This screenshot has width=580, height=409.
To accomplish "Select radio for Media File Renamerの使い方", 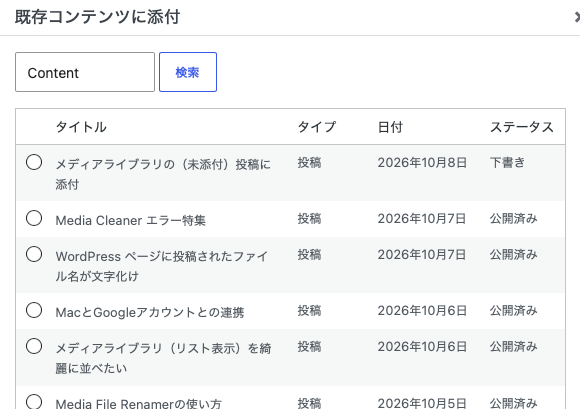I will pyautogui.click(x=34, y=401).
